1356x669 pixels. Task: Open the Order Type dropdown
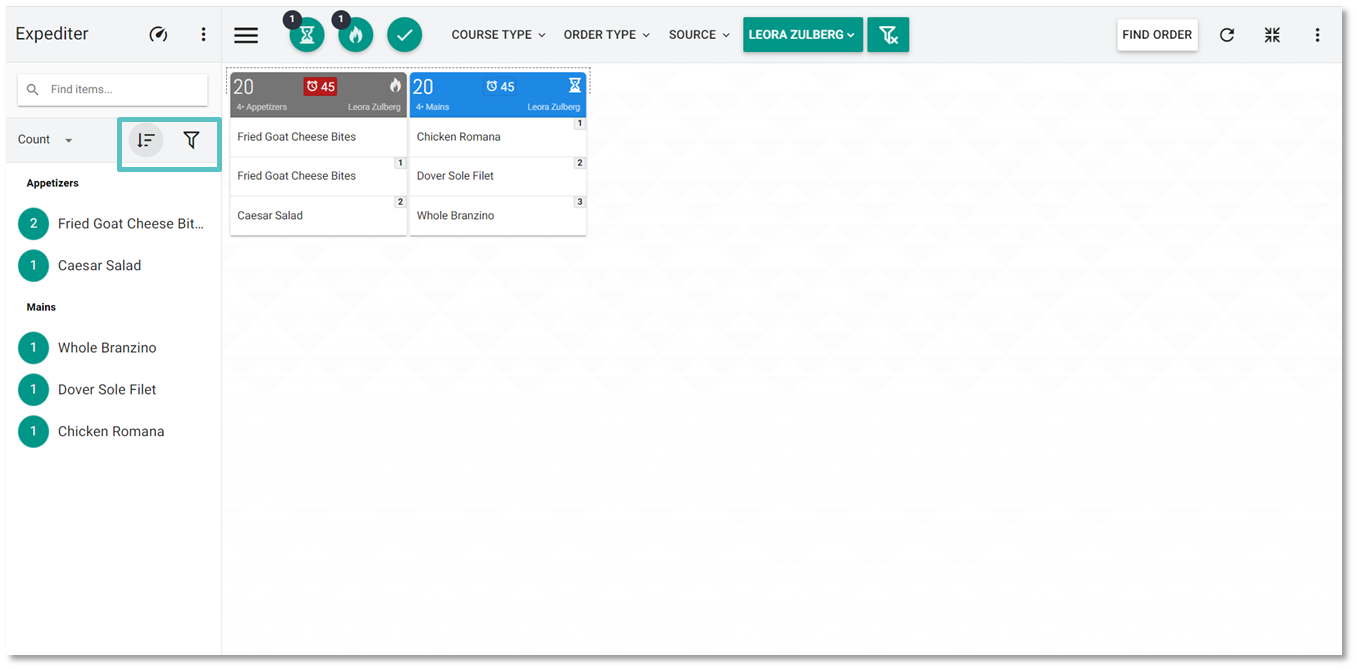tap(606, 35)
